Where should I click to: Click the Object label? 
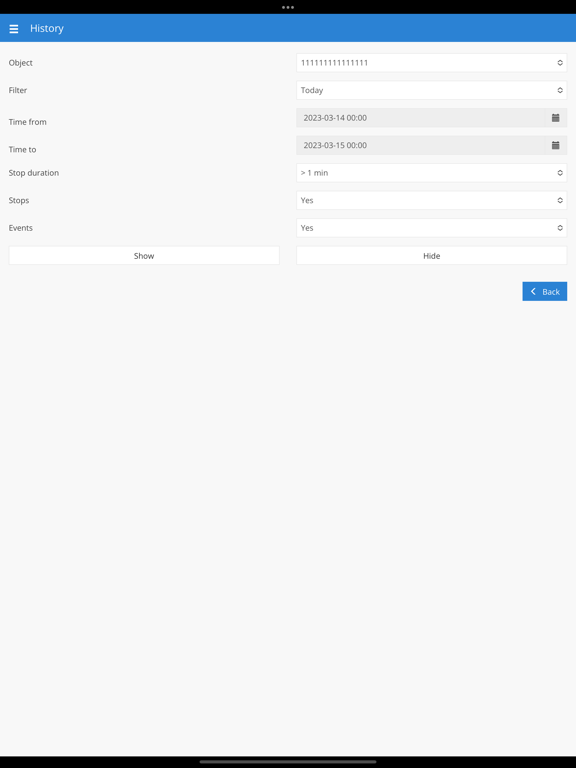pyautogui.click(x=21, y=63)
